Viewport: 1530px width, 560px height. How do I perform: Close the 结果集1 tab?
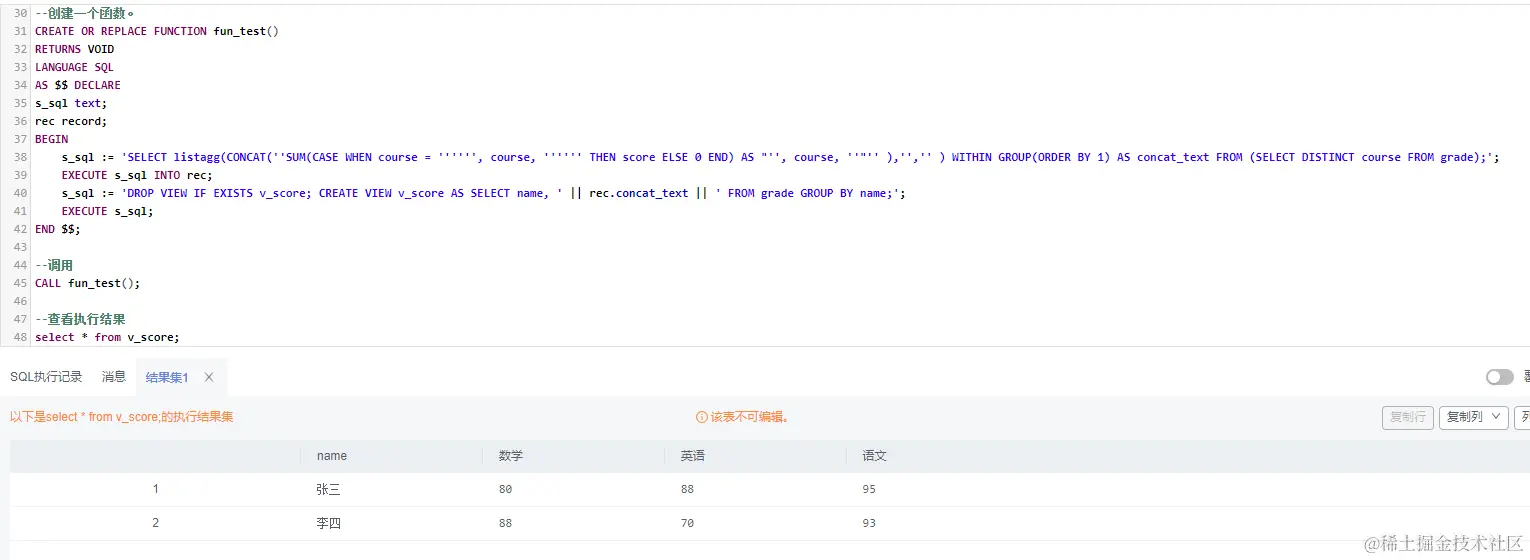[x=209, y=377]
